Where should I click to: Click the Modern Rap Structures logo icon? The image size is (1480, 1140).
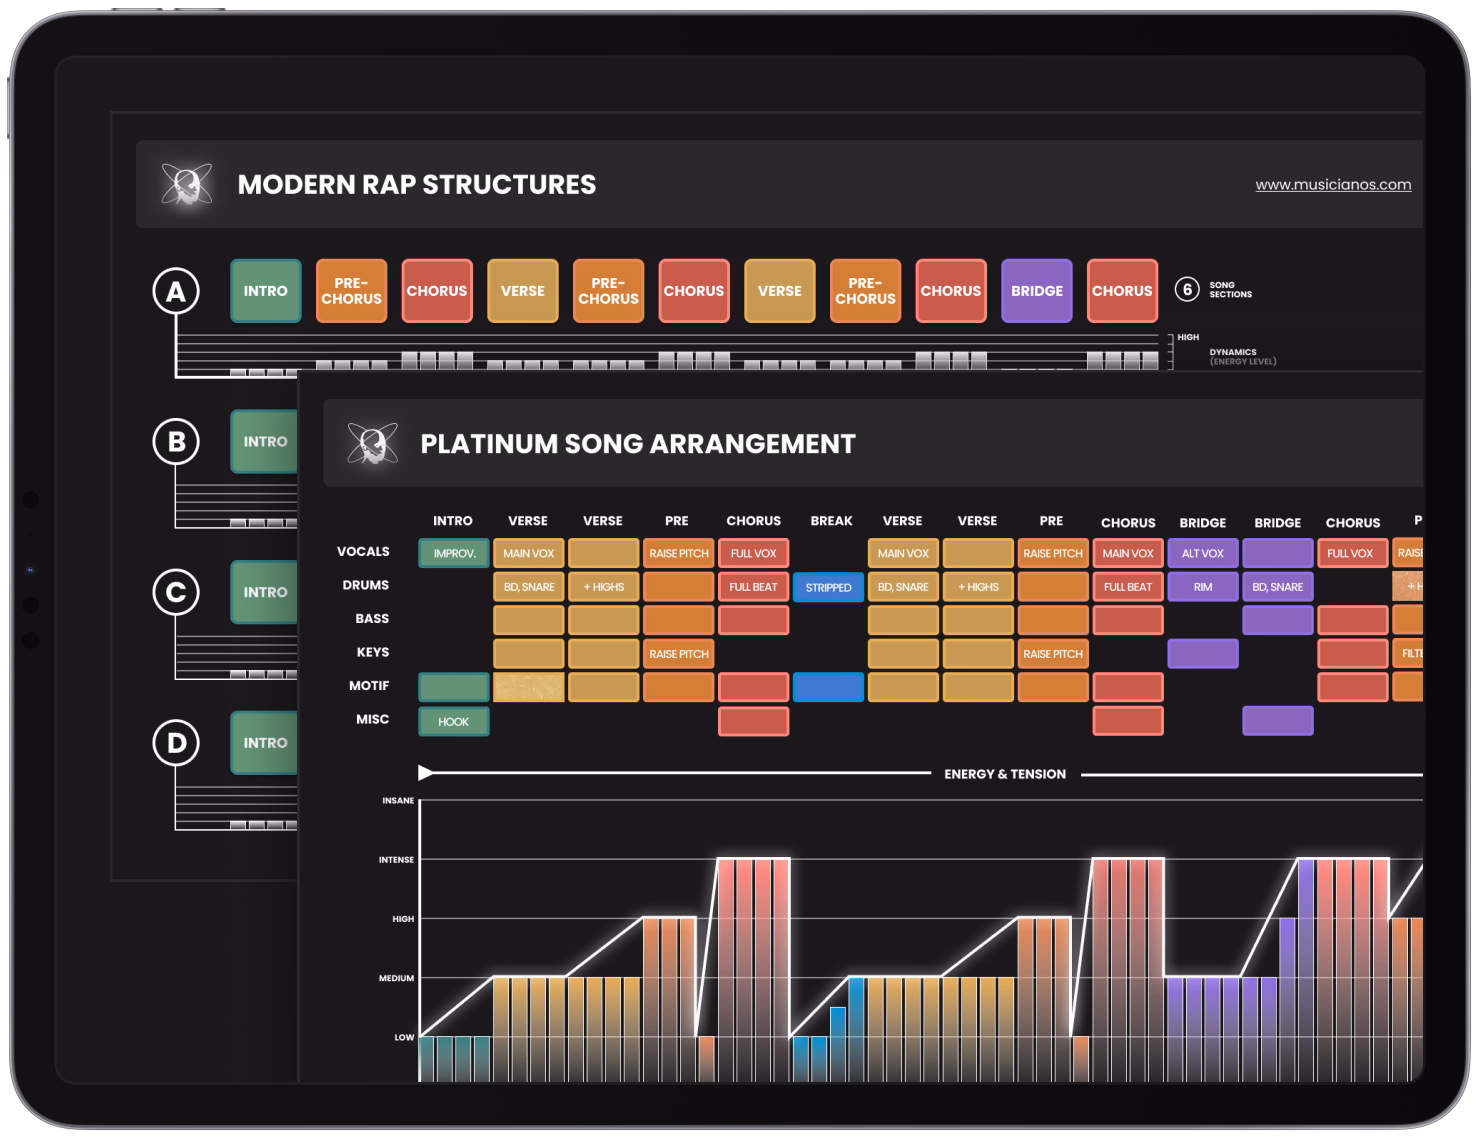pos(186,184)
